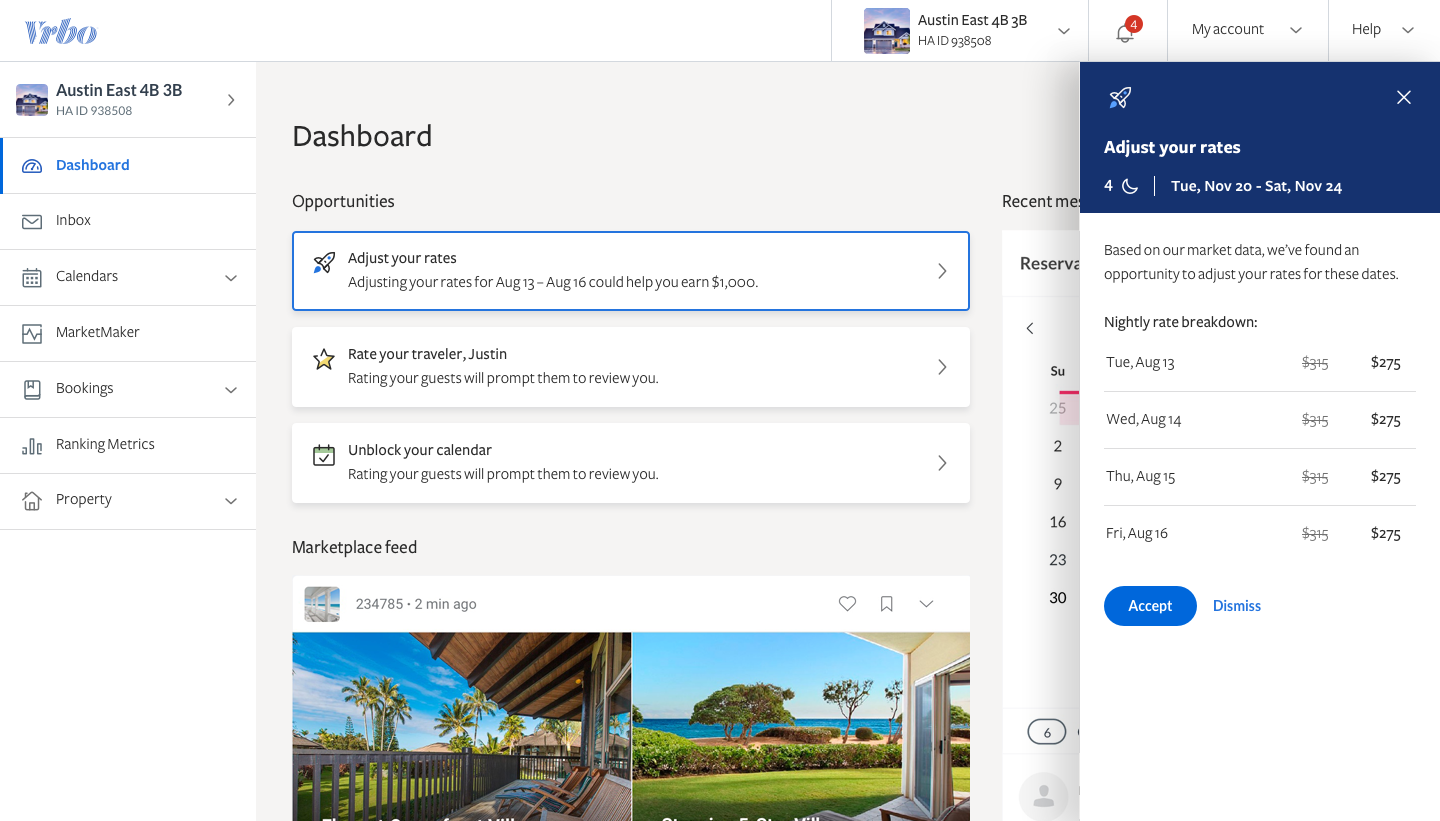Open Adjust your rates opportunity arrow
1440x821 pixels.
pos(942,271)
